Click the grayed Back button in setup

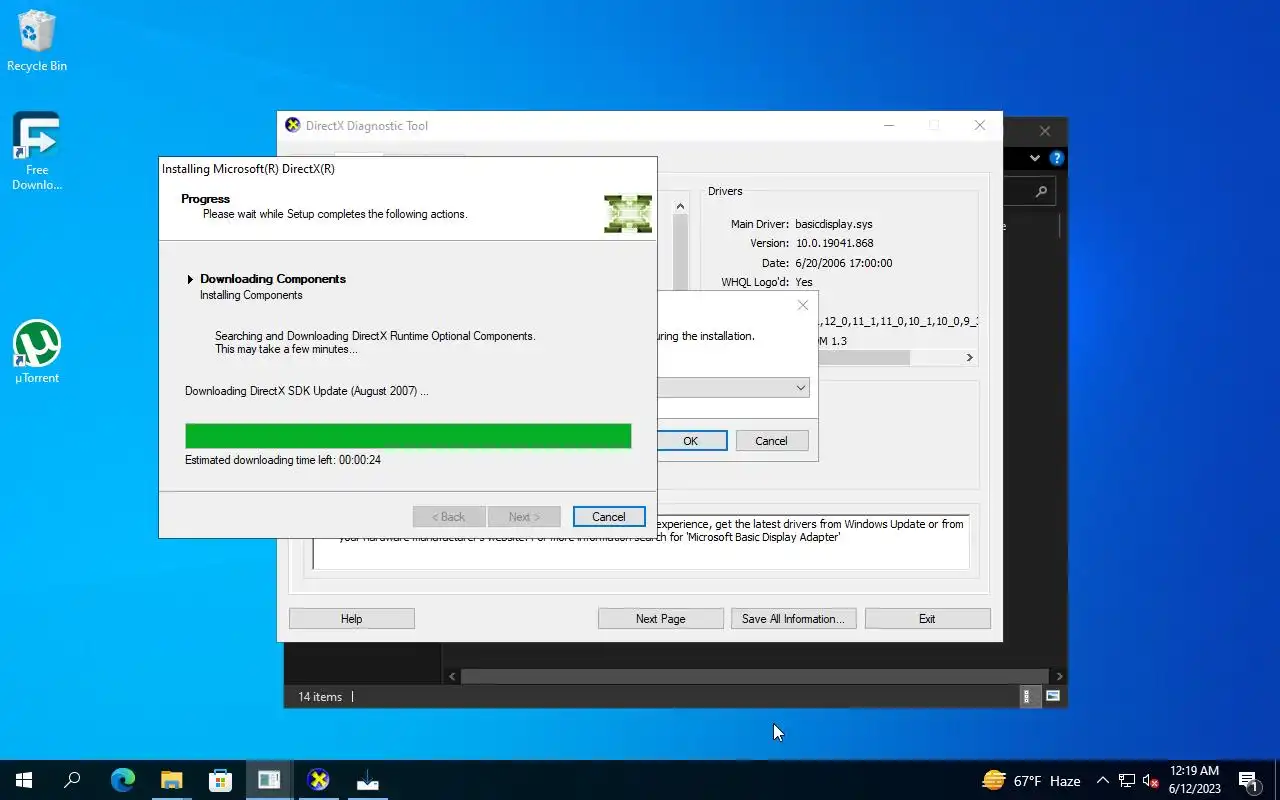click(x=449, y=517)
